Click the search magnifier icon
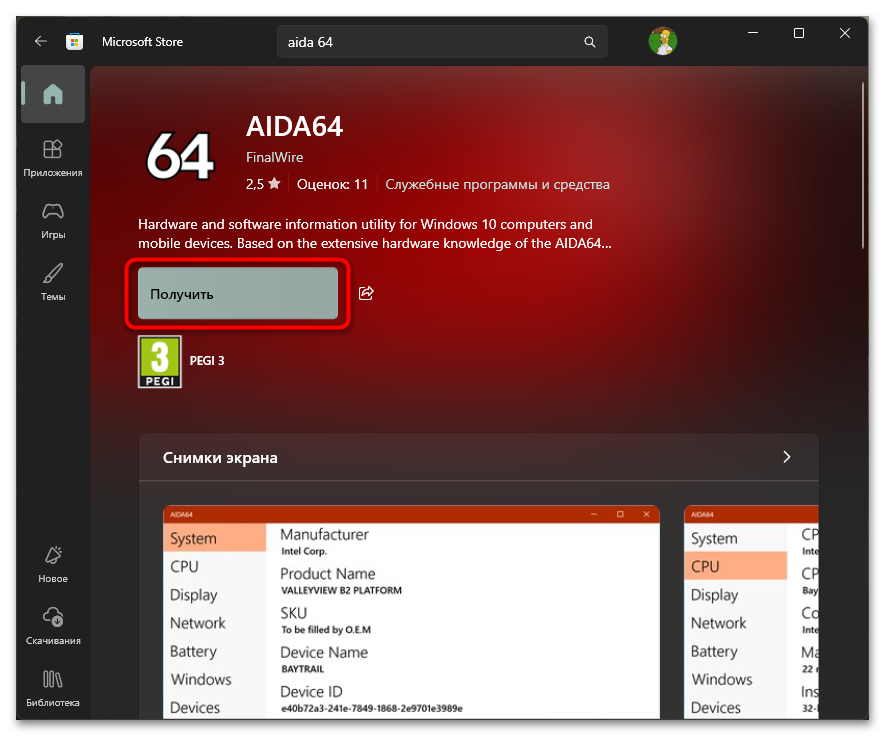 [590, 42]
